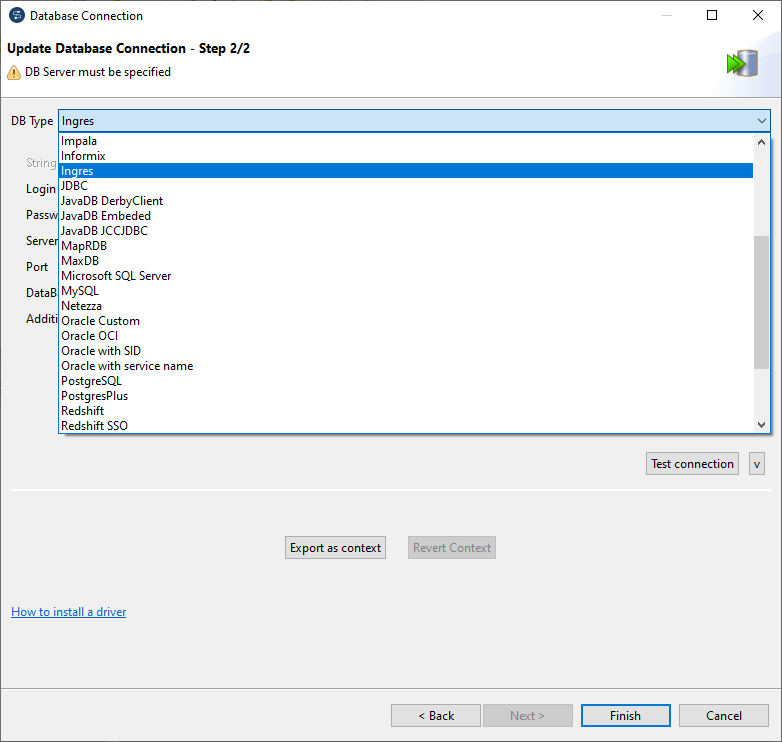Pick Microsoft SQL Server option

click(405, 276)
